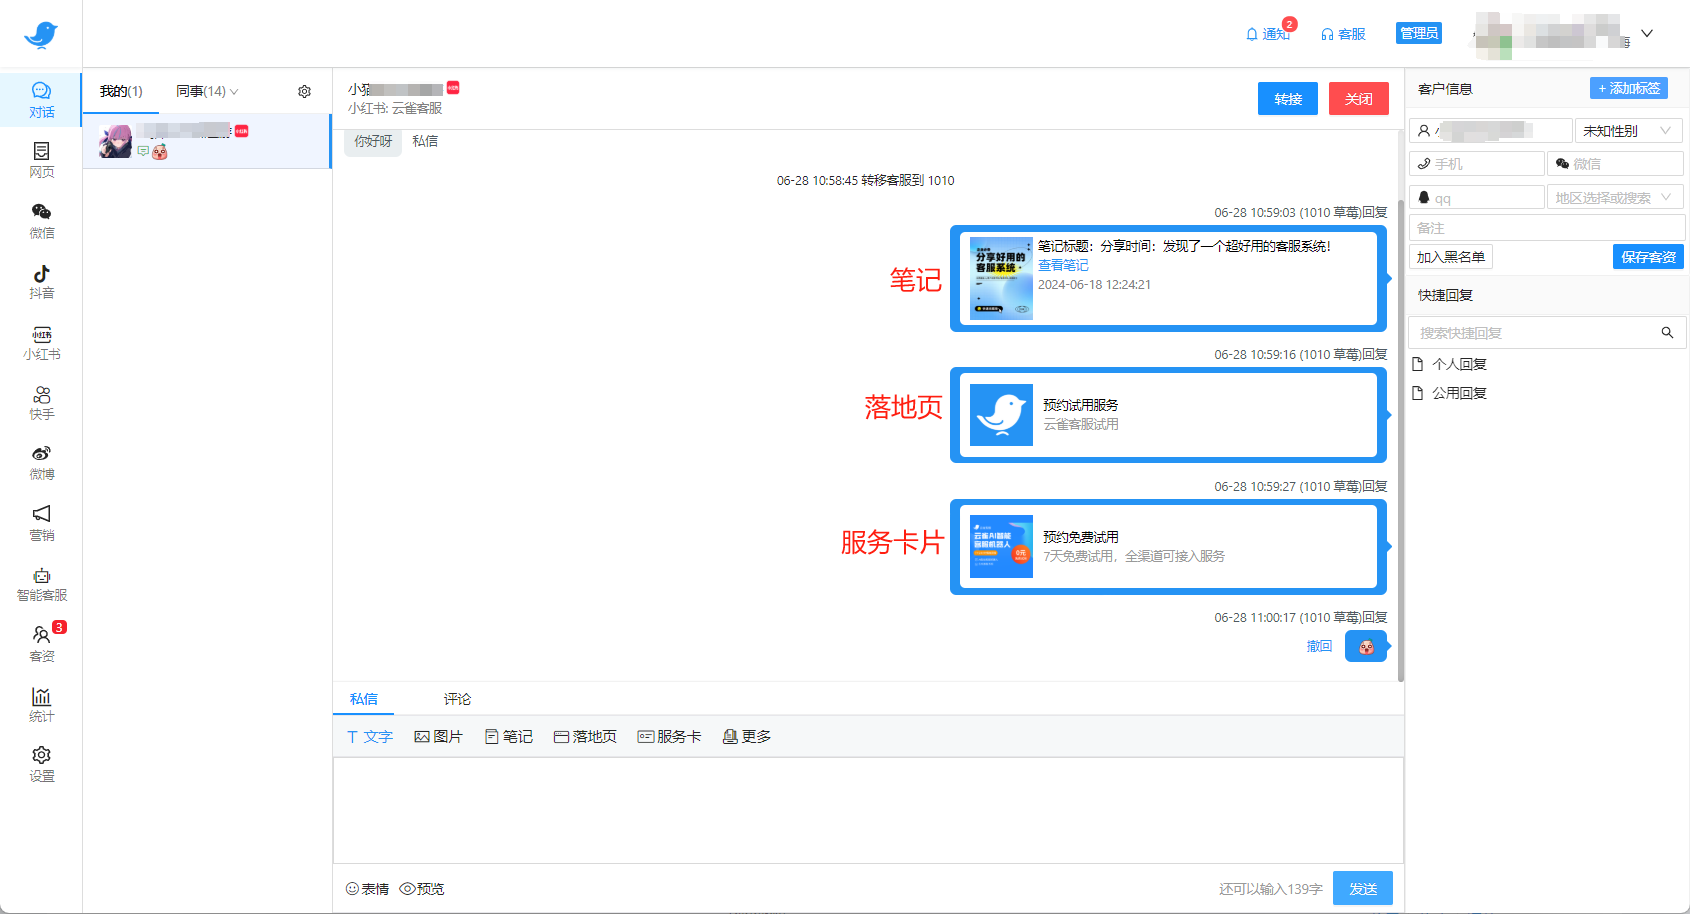Viewport: 1690px width, 914px height.
Task: Open the 未知性别 gender dropdown
Action: click(1627, 131)
